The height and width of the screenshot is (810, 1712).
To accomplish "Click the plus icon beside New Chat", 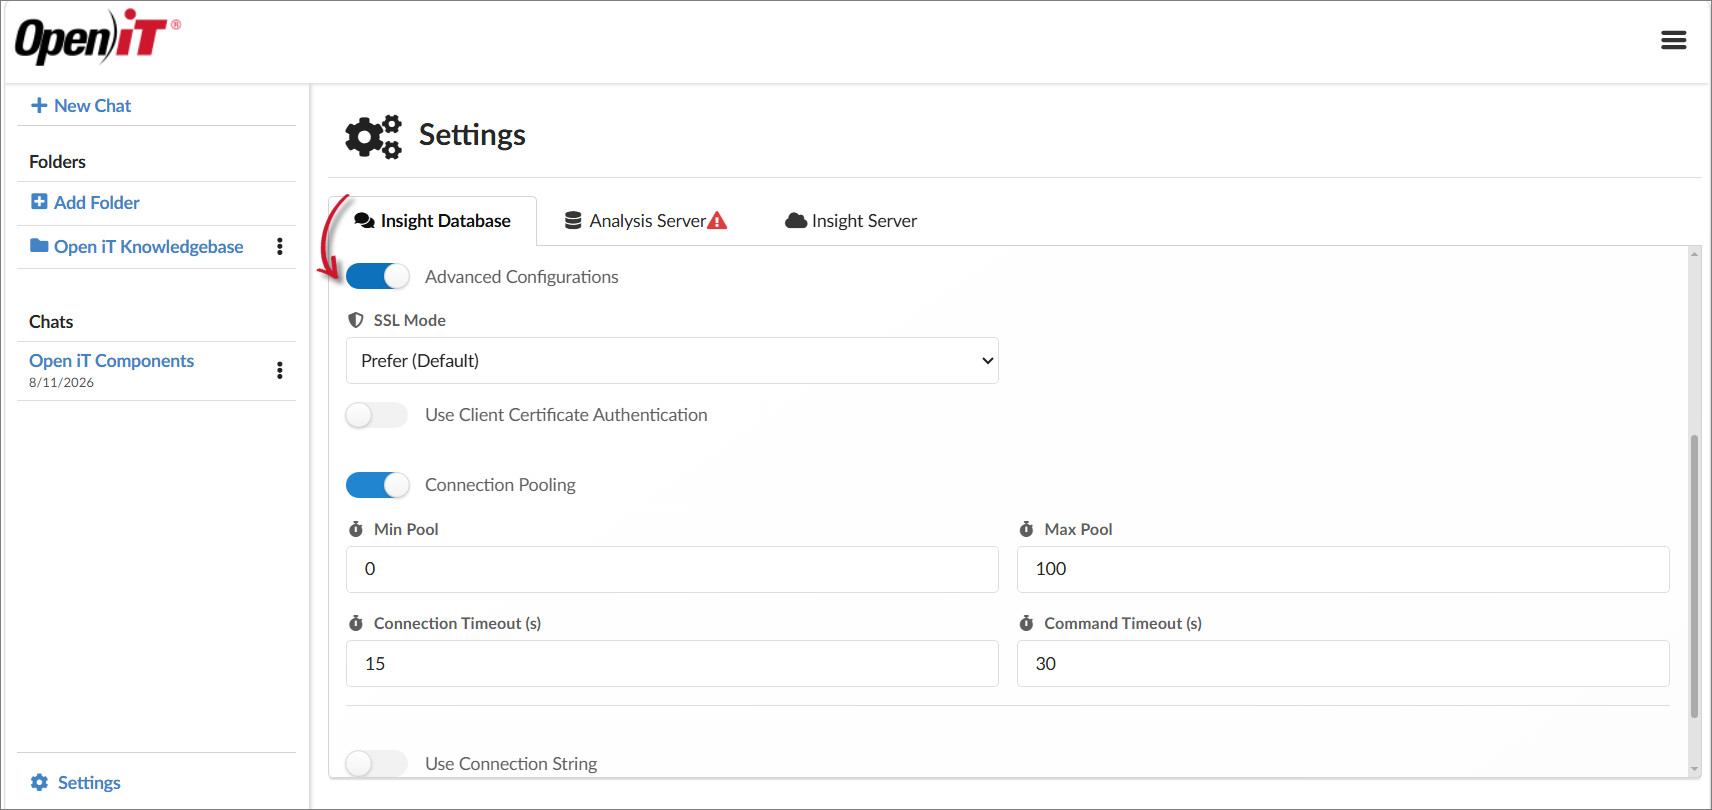I will click(x=39, y=105).
